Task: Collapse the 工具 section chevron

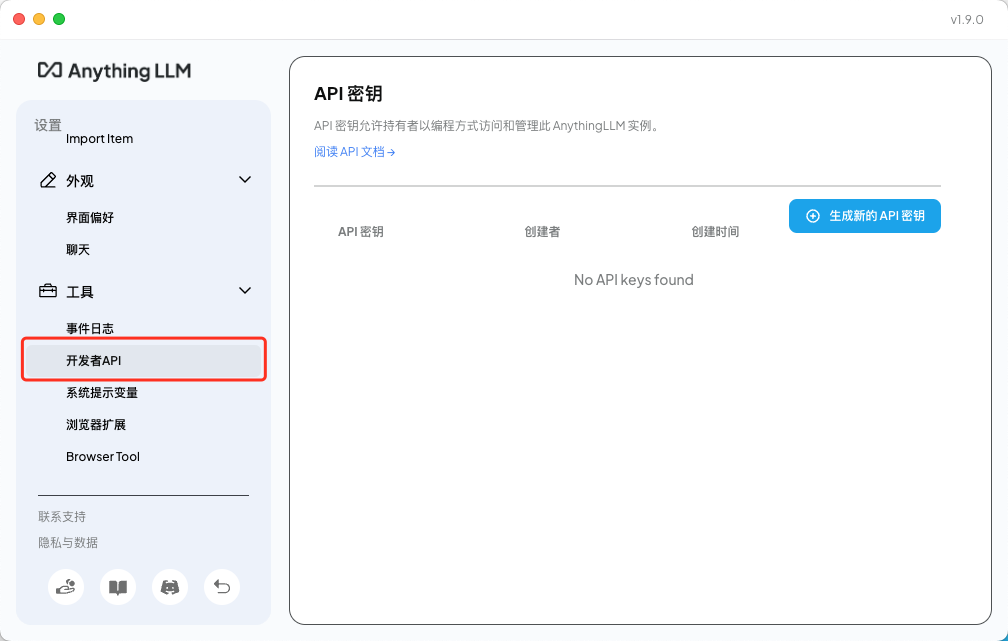Action: [x=245, y=291]
